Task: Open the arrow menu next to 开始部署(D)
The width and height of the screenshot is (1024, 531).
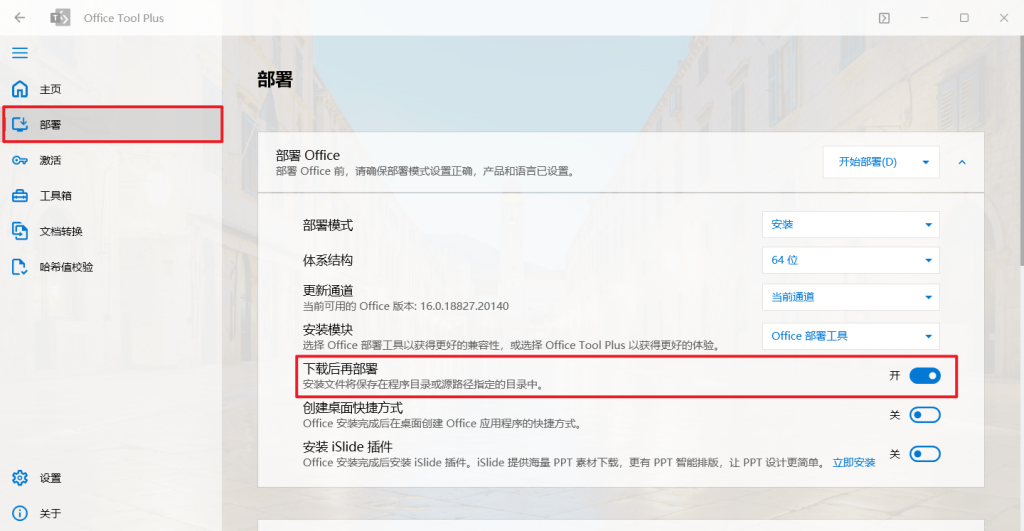Action: [925, 162]
